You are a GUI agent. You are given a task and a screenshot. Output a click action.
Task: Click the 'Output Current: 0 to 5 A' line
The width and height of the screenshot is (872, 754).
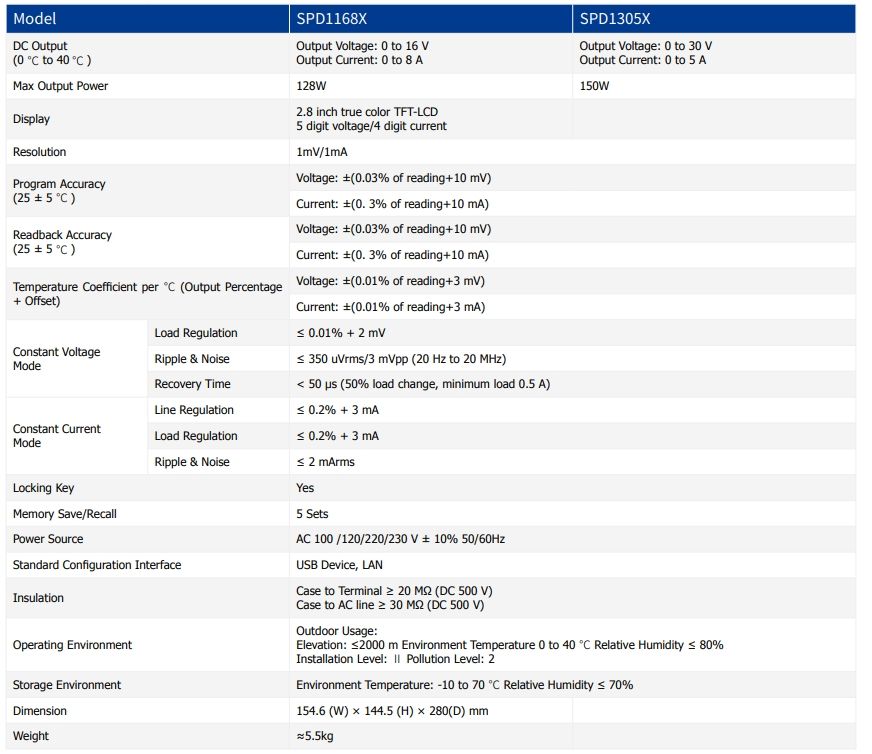642,60
